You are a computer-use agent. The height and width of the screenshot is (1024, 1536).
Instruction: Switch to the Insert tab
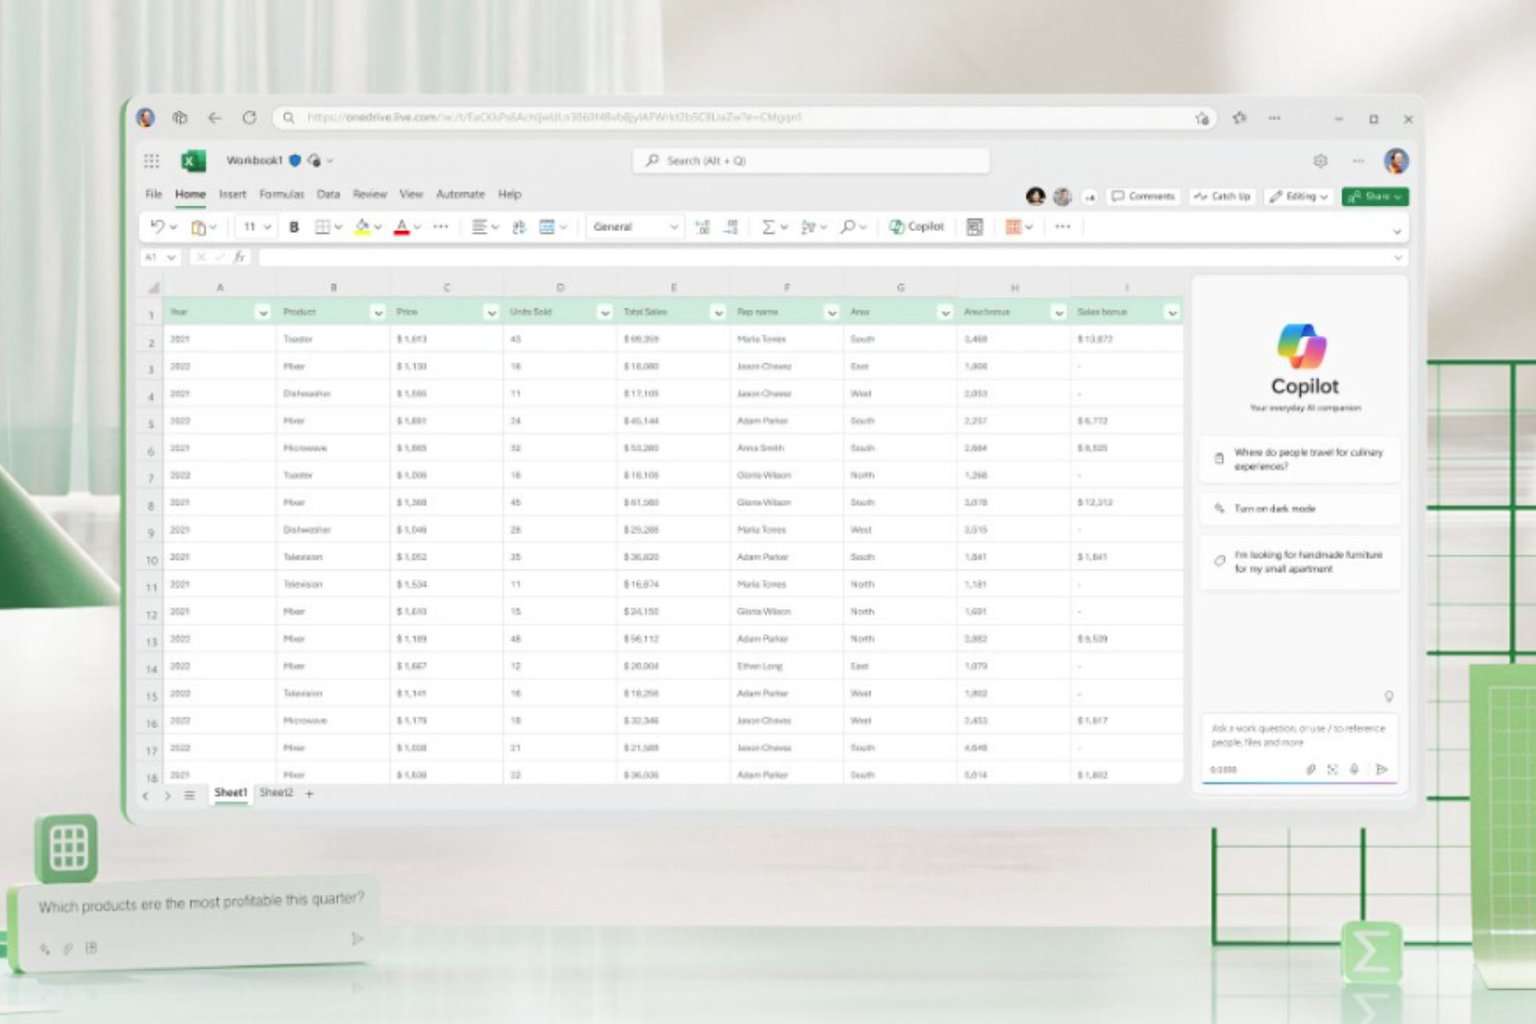pos(232,194)
